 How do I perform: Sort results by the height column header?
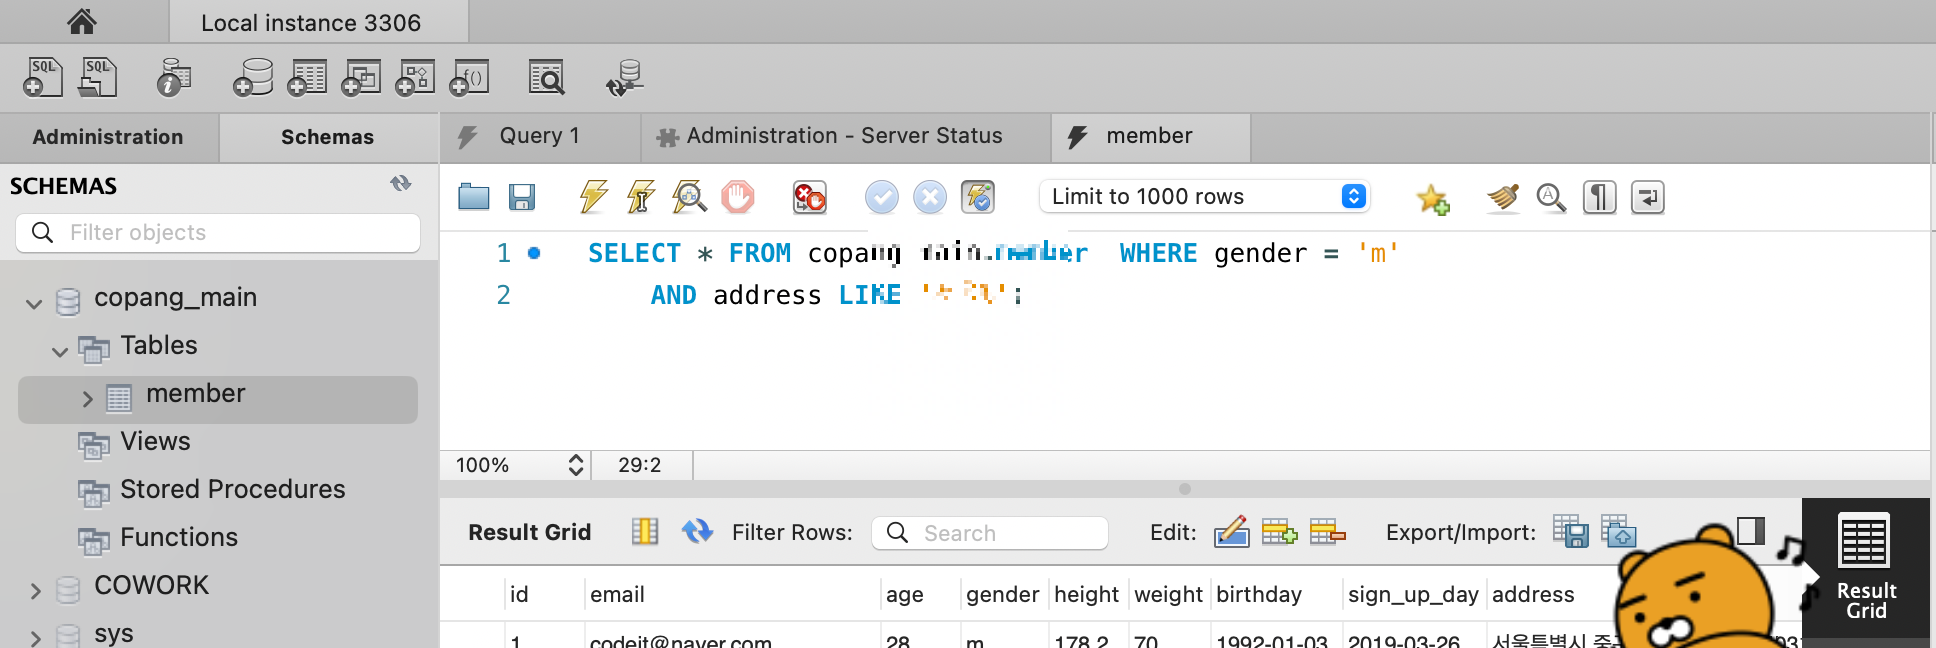[x=1087, y=594]
